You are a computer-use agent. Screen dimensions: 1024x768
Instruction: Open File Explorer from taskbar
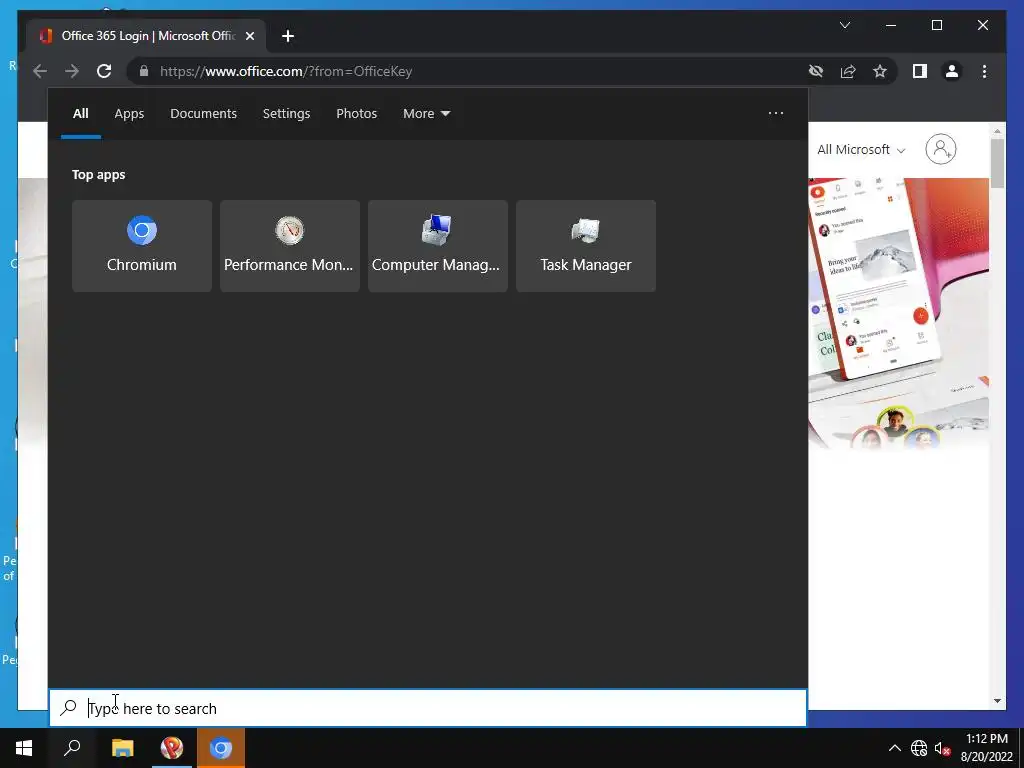122,748
